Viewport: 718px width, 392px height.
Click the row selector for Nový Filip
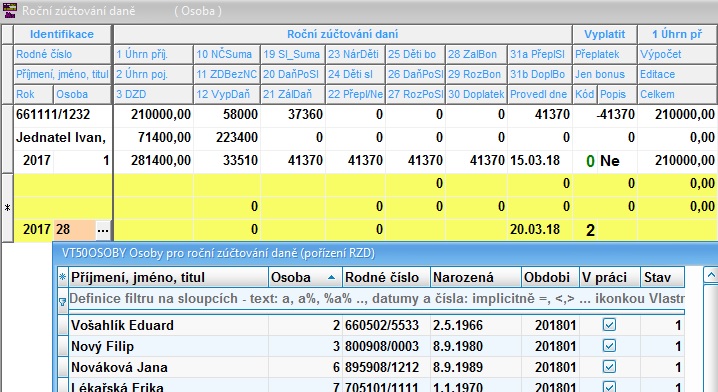[x=63, y=346]
